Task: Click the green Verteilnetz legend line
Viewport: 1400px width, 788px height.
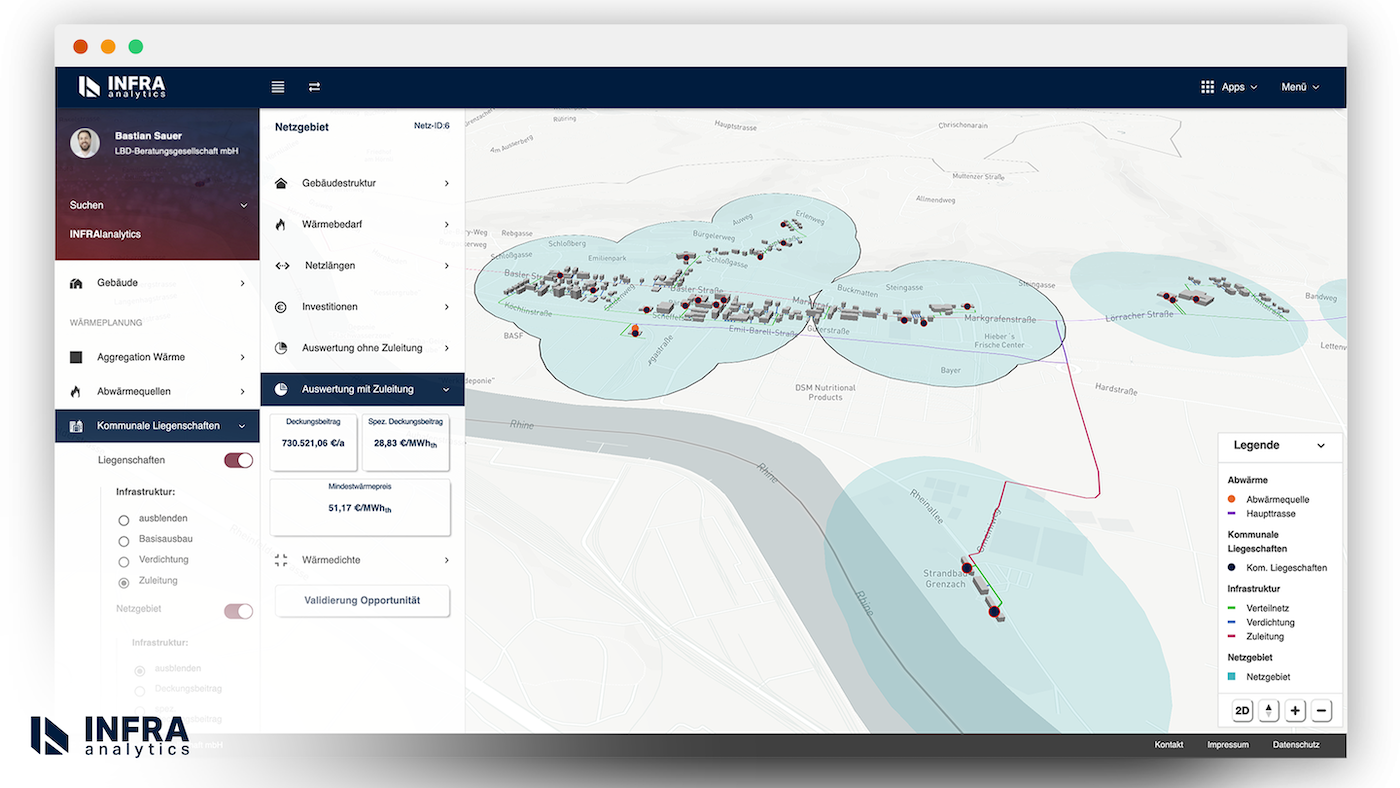Action: 1232,608
